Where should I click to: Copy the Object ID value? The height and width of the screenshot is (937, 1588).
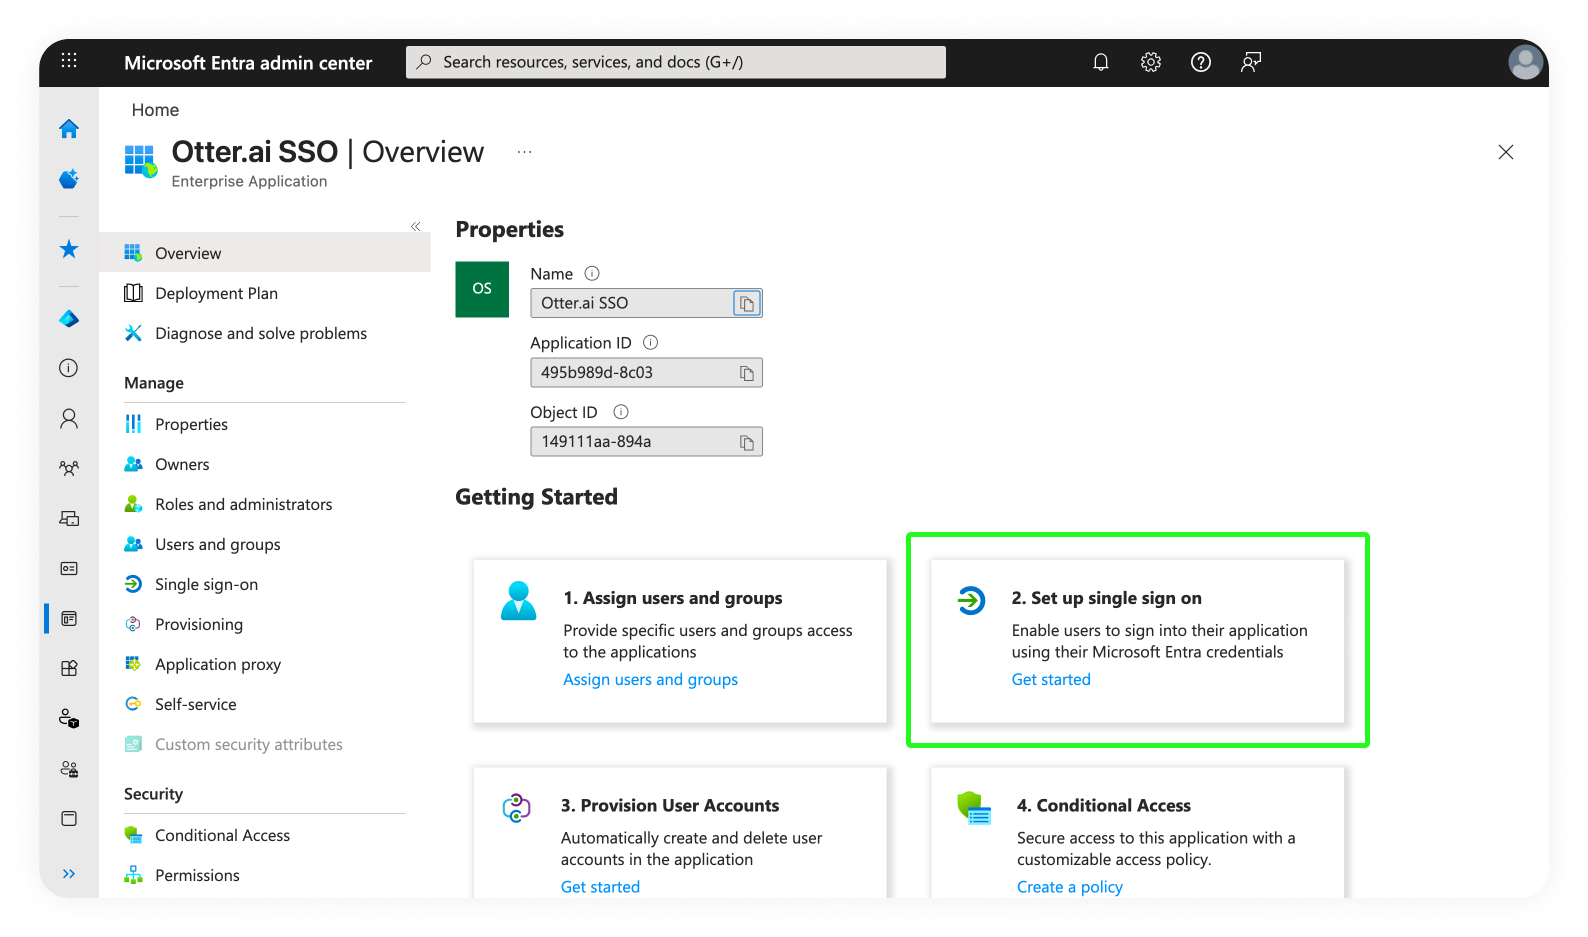coord(746,442)
